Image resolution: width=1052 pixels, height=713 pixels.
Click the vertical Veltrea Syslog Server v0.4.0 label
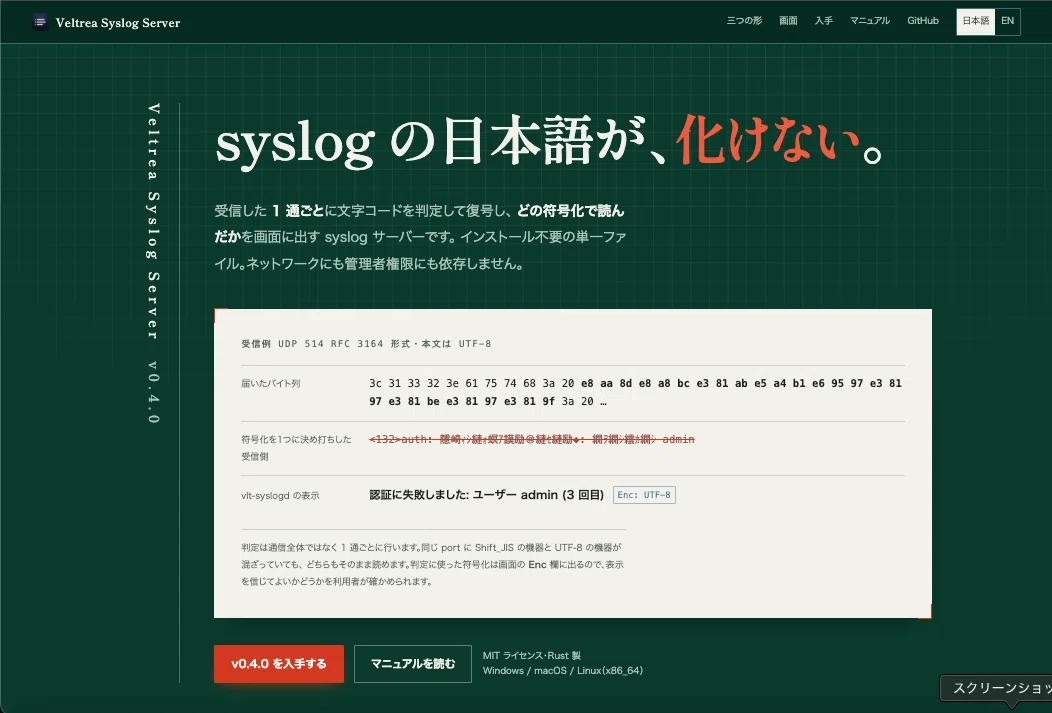click(154, 264)
